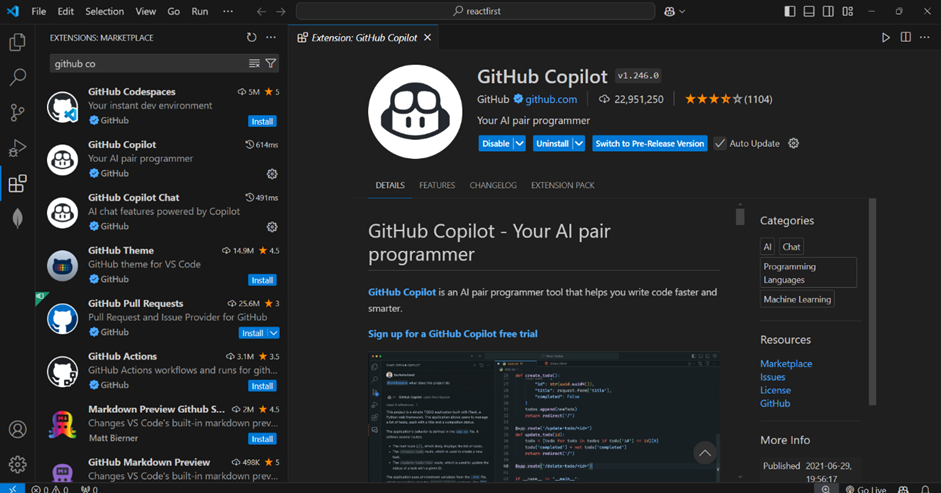
Task: Toggle the primary side bar
Action: pyautogui.click(x=790, y=11)
